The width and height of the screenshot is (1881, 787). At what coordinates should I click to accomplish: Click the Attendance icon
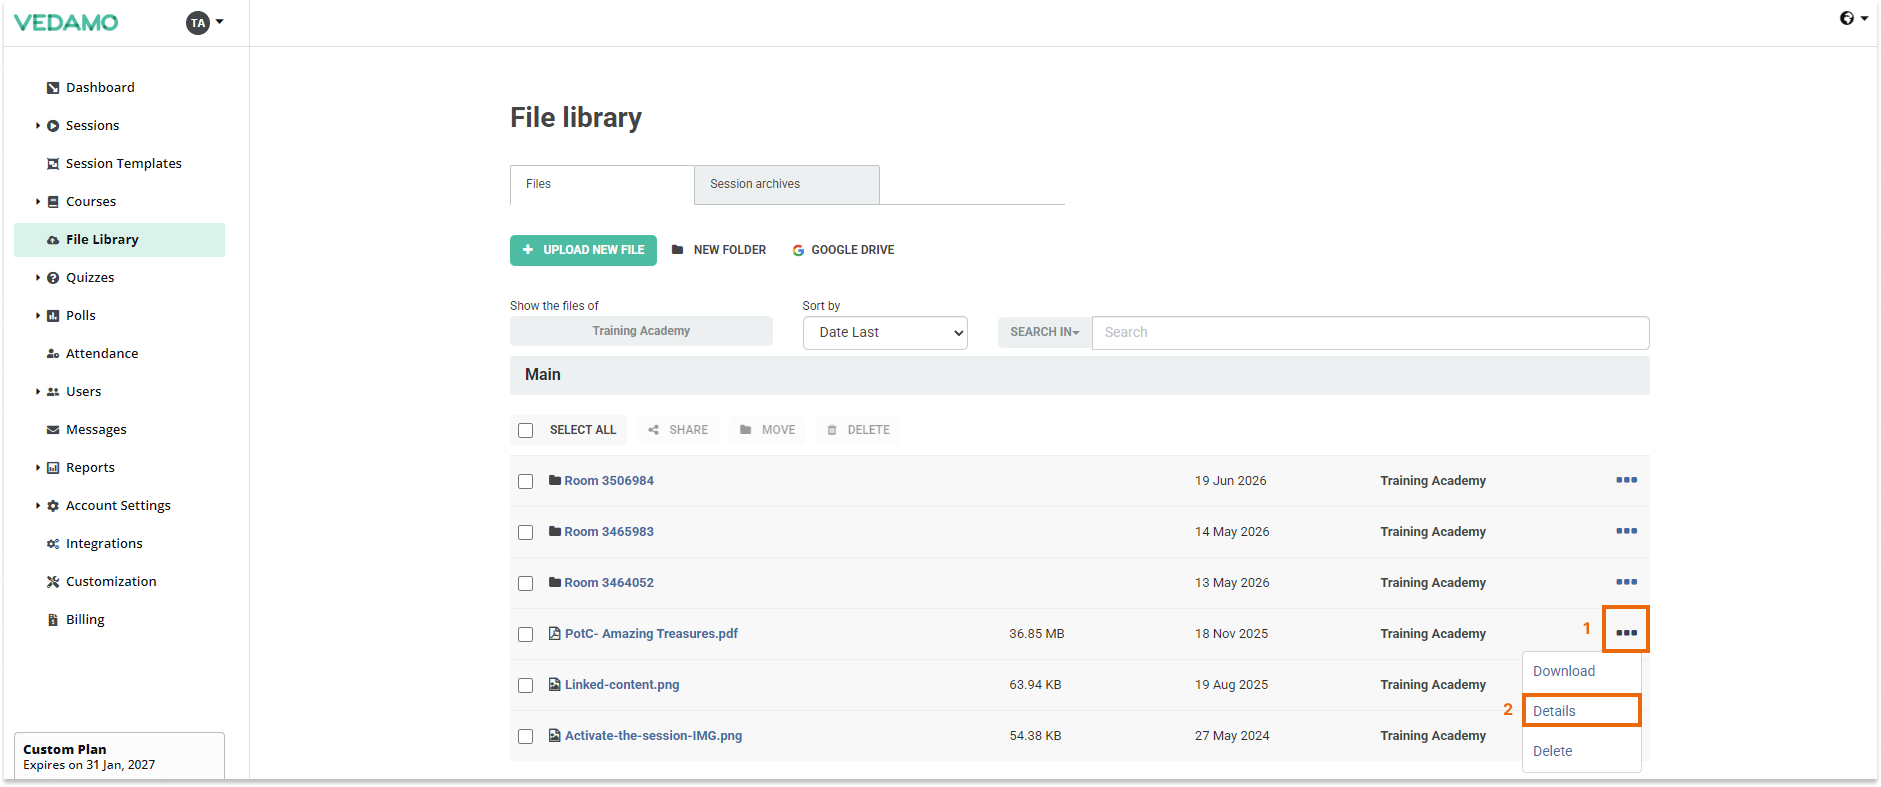click(x=53, y=354)
